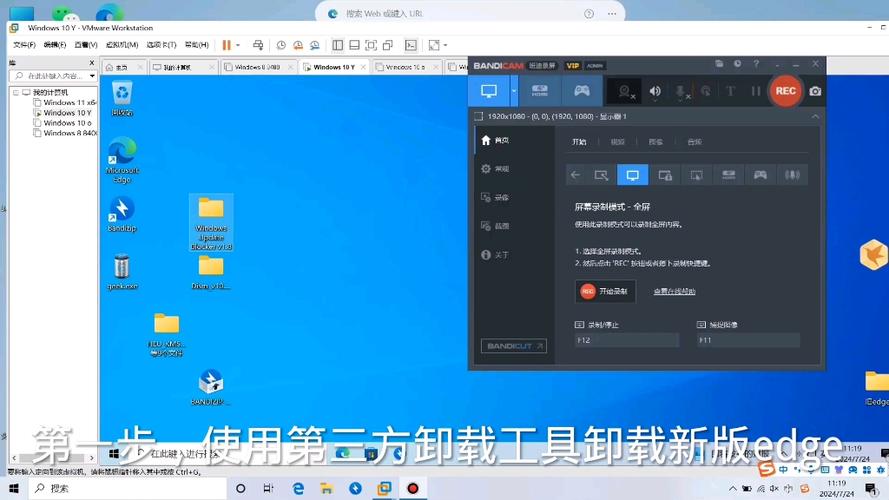Take a screenshot with Bandicam camera icon

pos(815,91)
